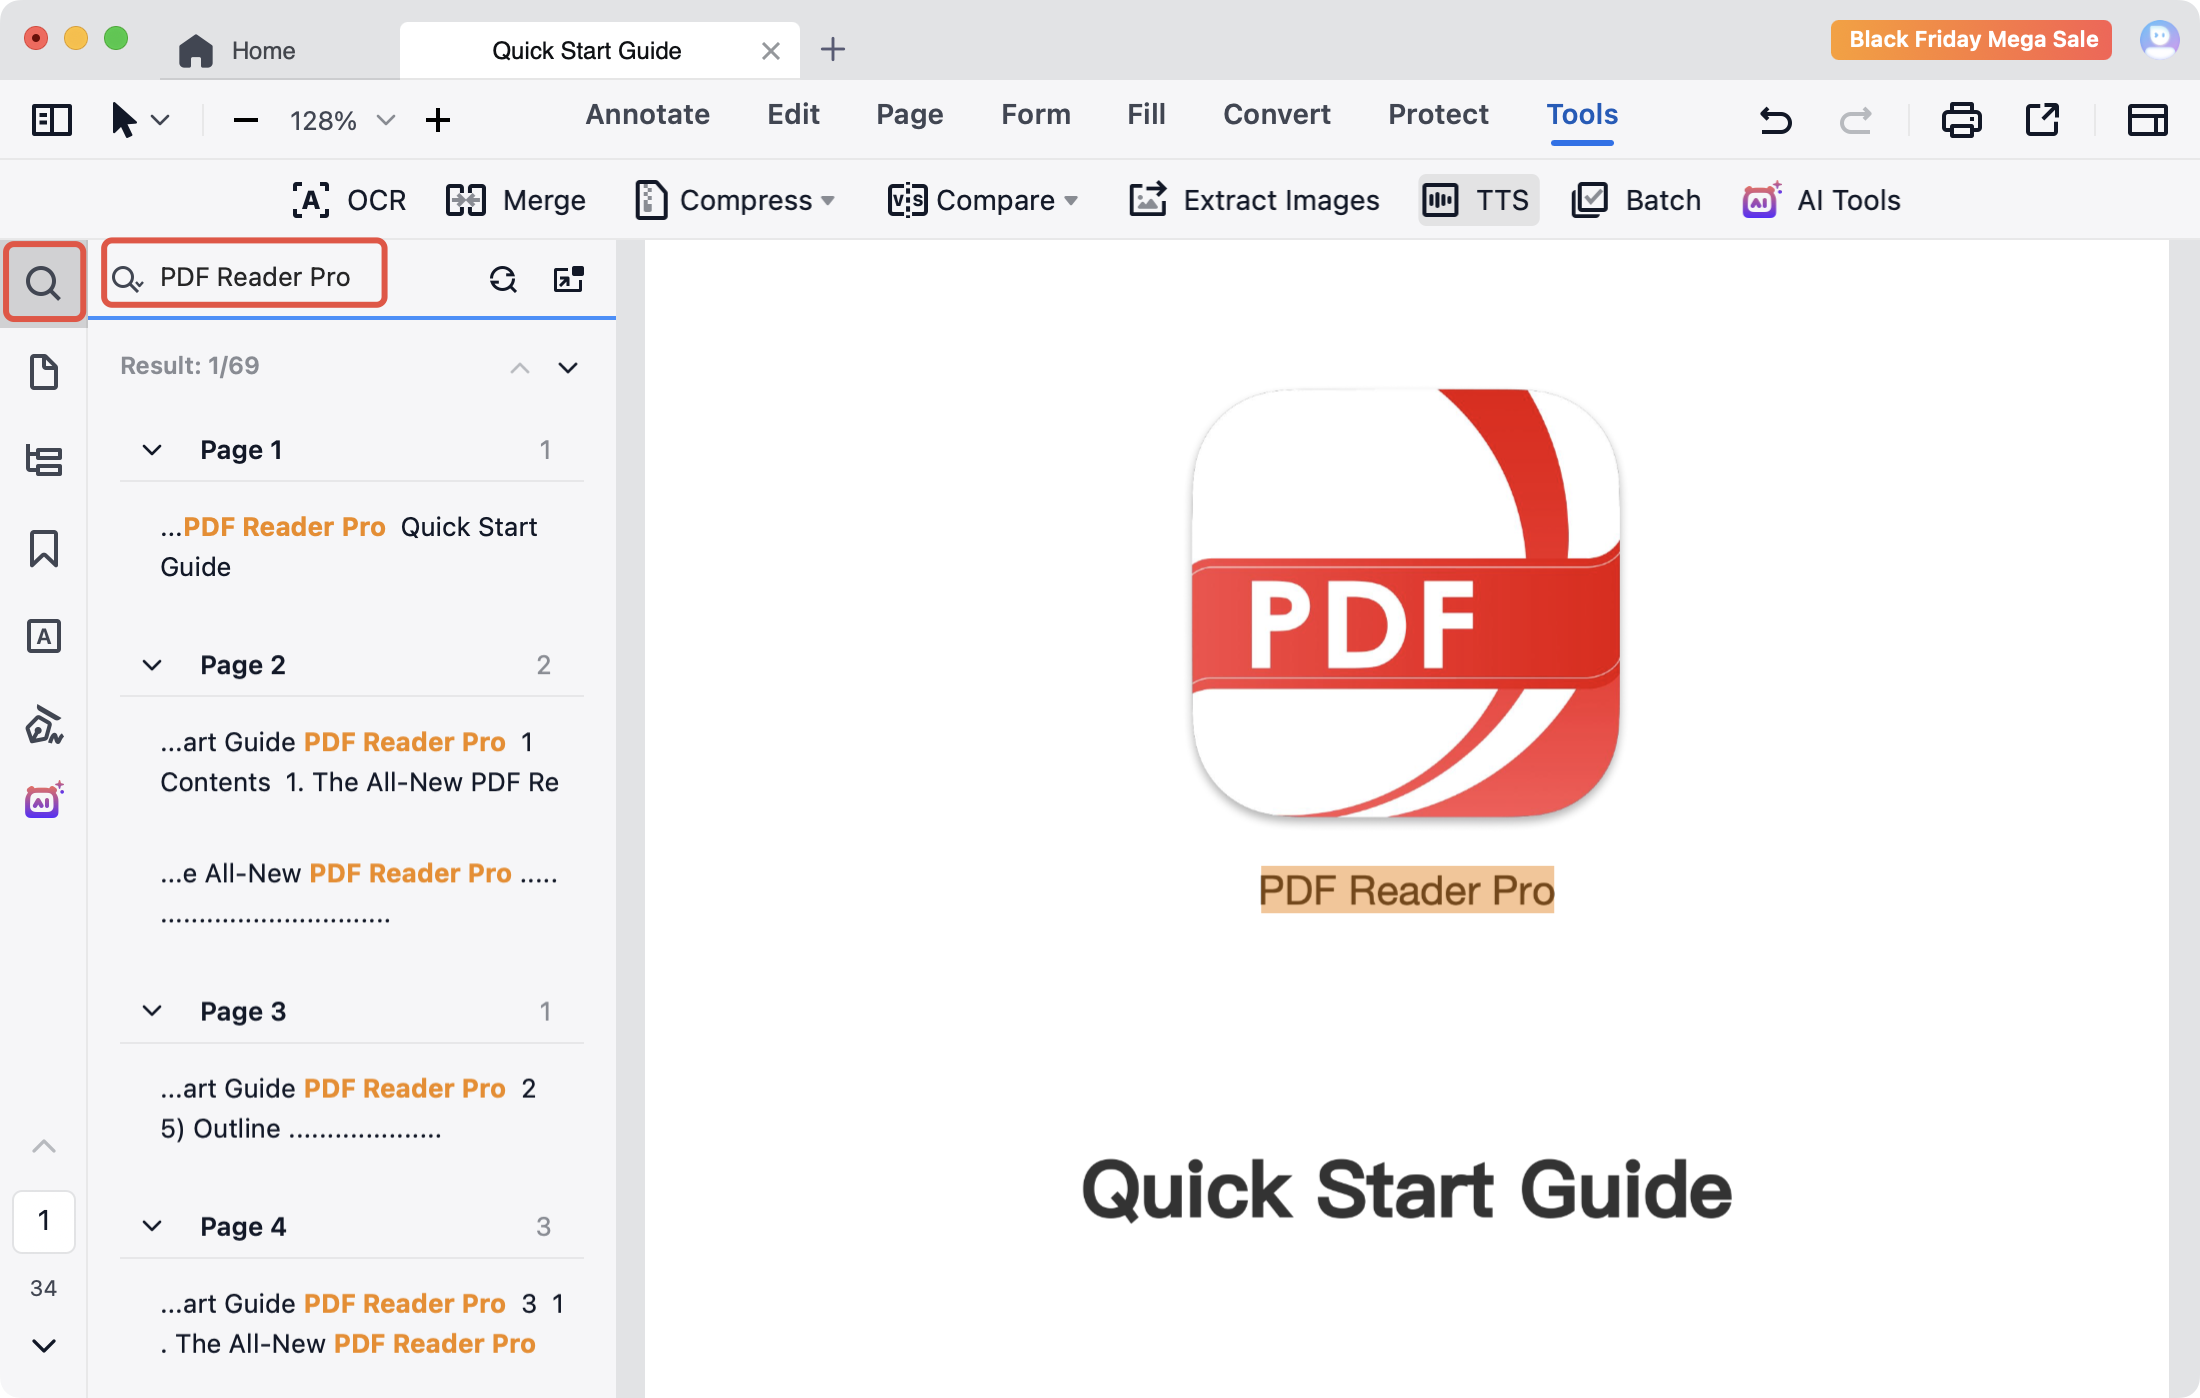Open the Merge tool
The height and width of the screenshot is (1398, 2200).
[x=516, y=200]
